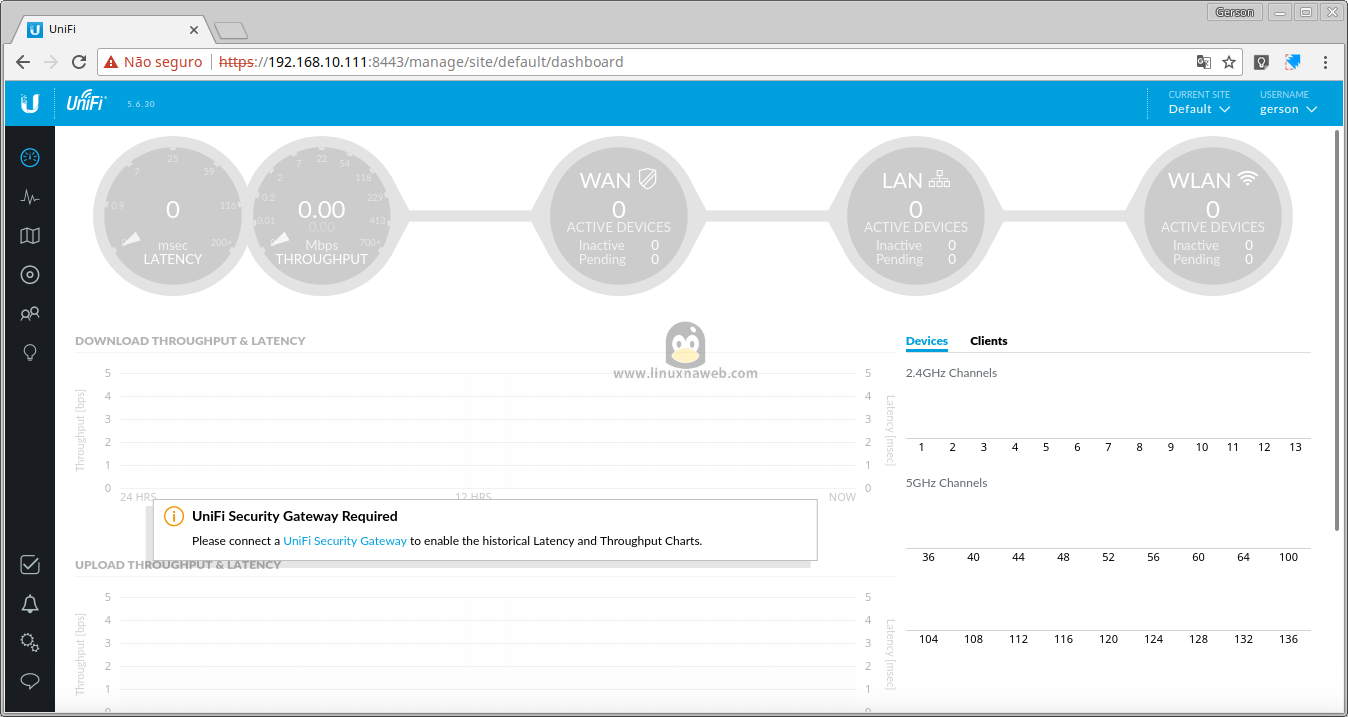
Task: Click the Gerson profile button in title bar
Action: (1234, 12)
